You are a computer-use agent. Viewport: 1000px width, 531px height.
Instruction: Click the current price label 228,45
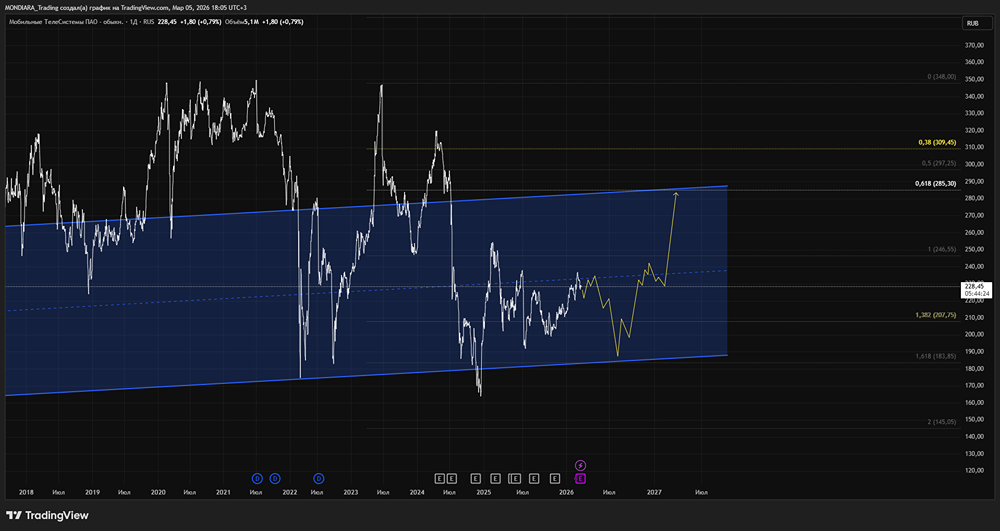click(973, 286)
